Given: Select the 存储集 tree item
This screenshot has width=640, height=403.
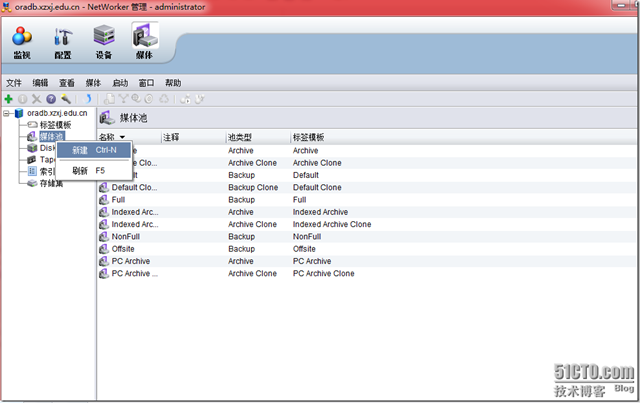Looking at the screenshot, I should (51, 183).
